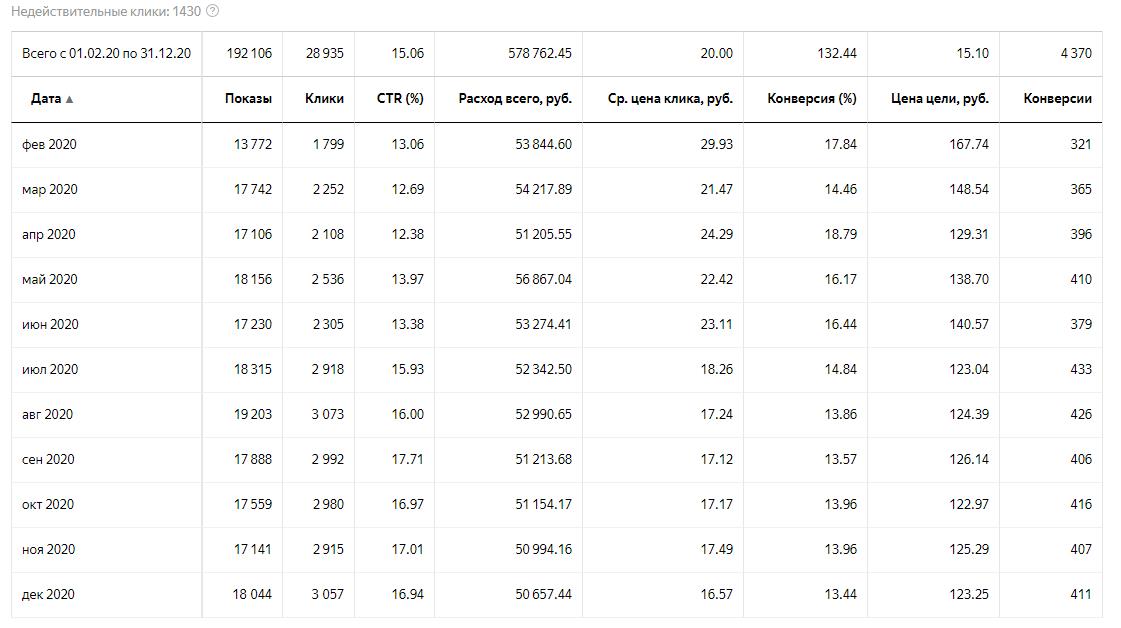Select the дек 2020 row label
Viewport: 1121px width, 628px height.
point(48,594)
